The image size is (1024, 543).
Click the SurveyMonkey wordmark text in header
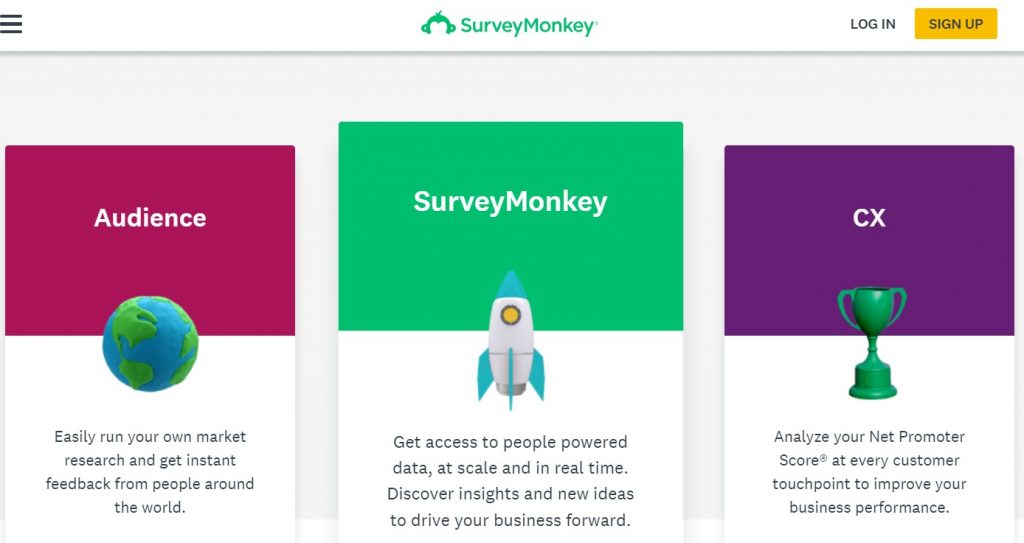[529, 26]
